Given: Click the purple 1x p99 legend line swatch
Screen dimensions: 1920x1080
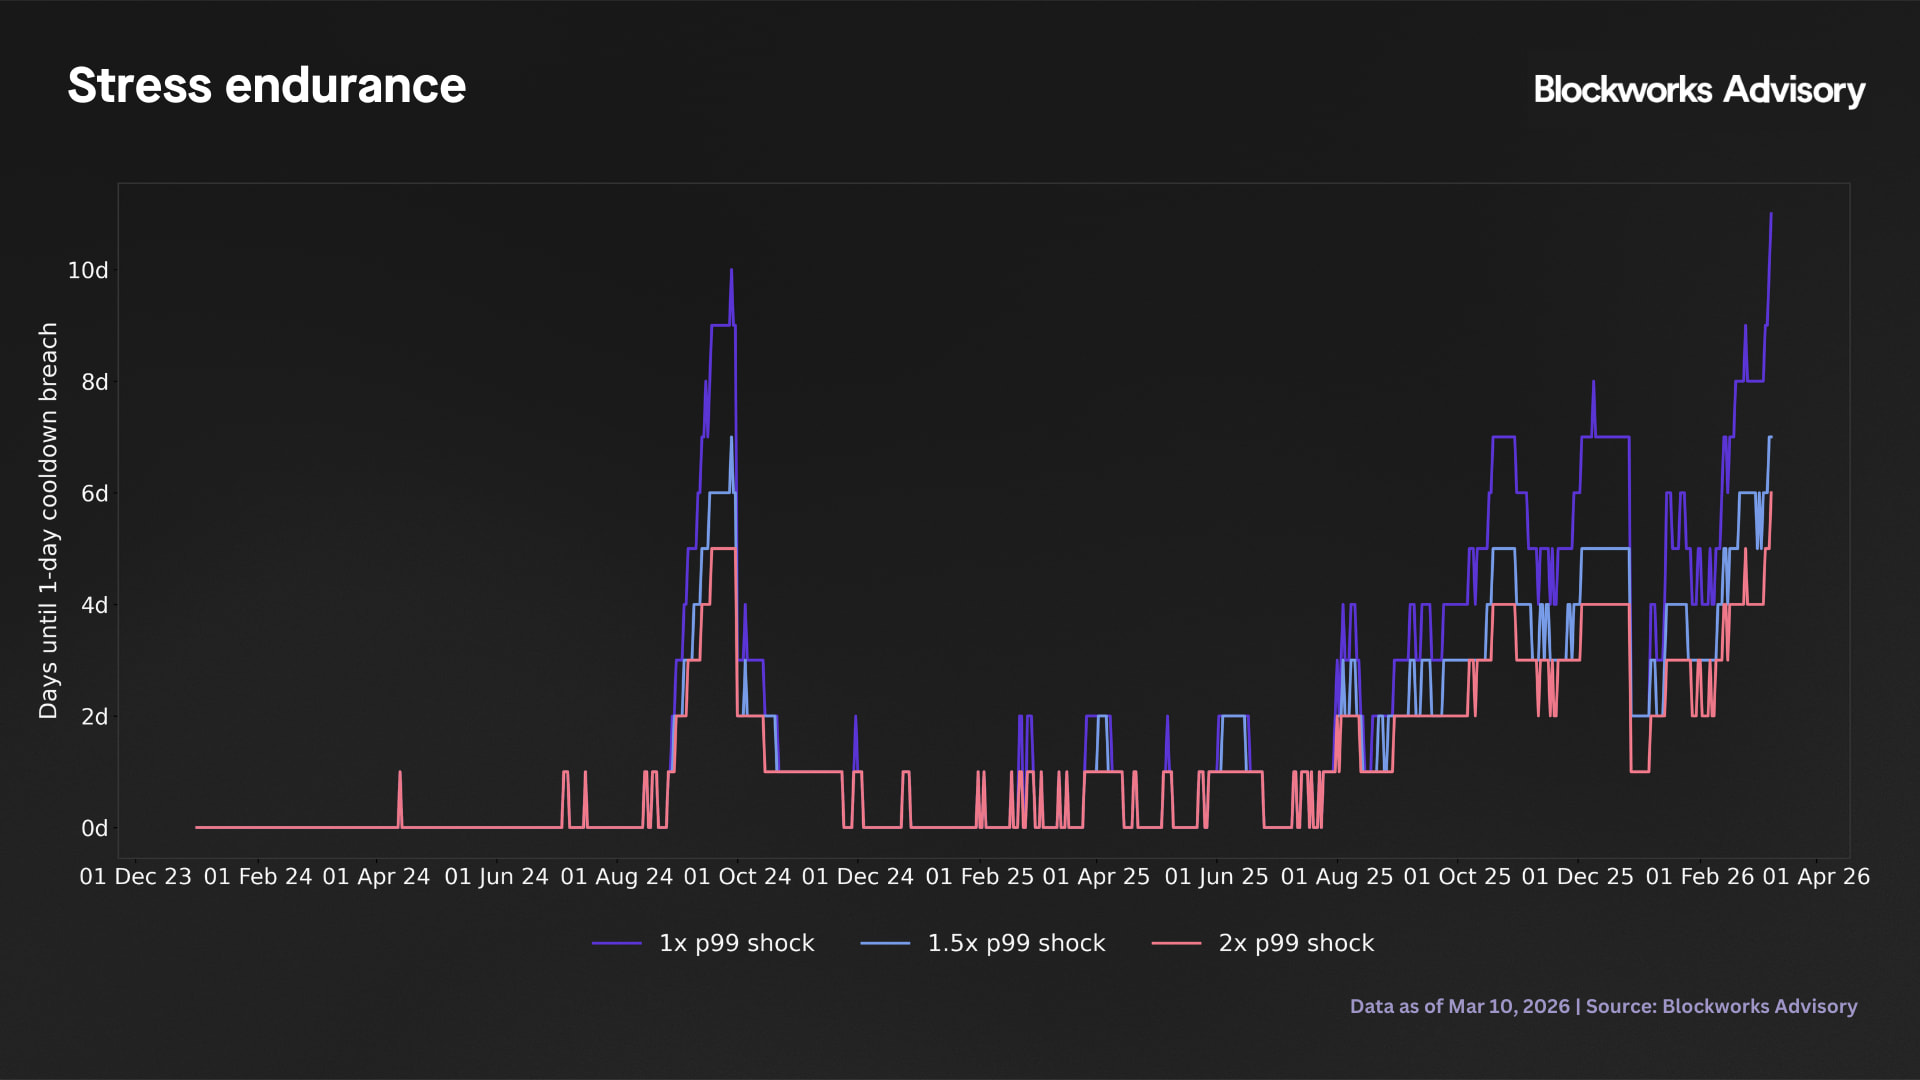Looking at the screenshot, I should pyautogui.click(x=616, y=943).
